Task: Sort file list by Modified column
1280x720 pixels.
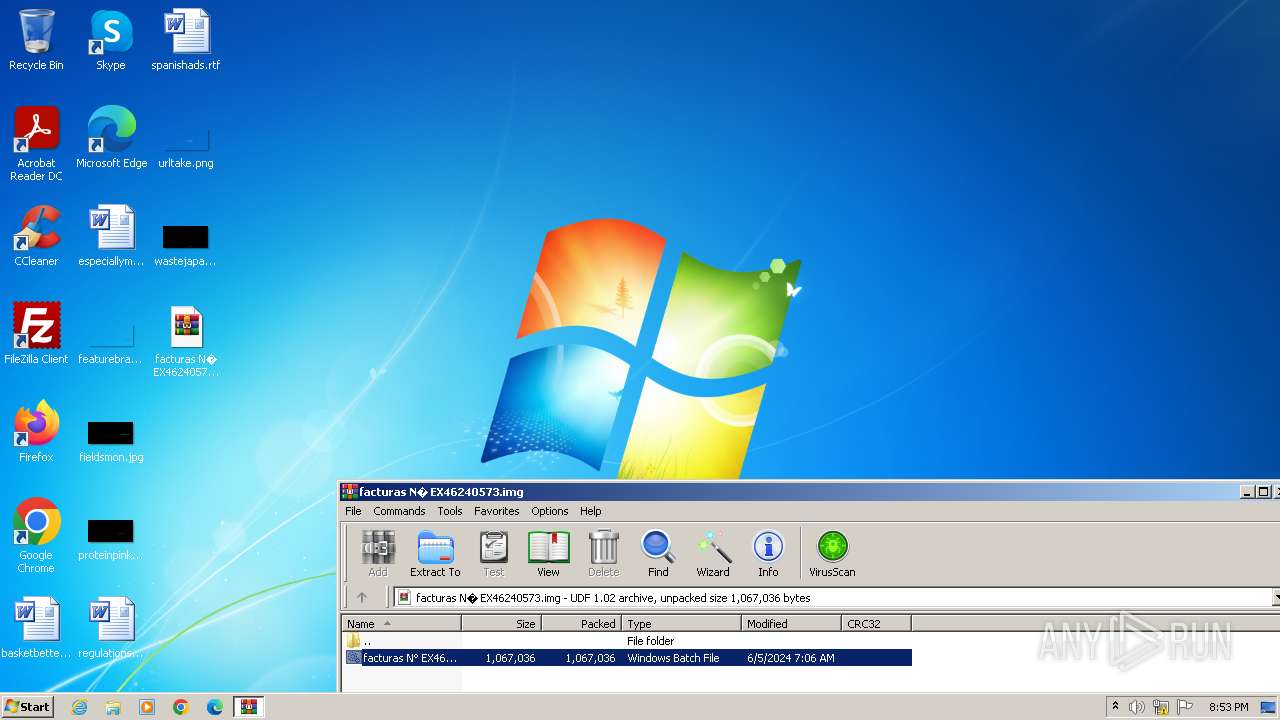Action: (x=792, y=623)
